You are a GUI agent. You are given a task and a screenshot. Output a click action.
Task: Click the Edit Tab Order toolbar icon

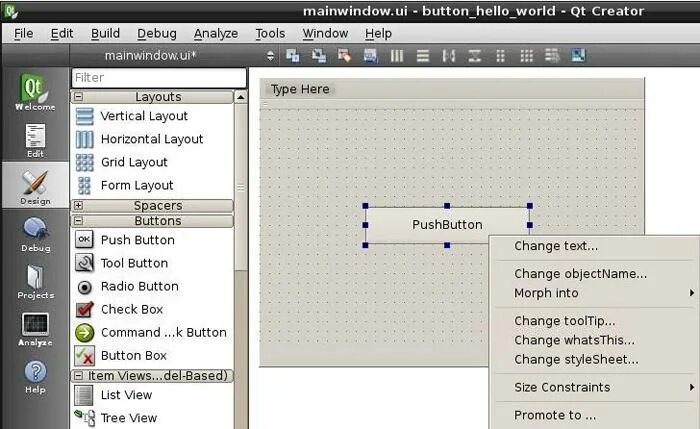pos(371,56)
